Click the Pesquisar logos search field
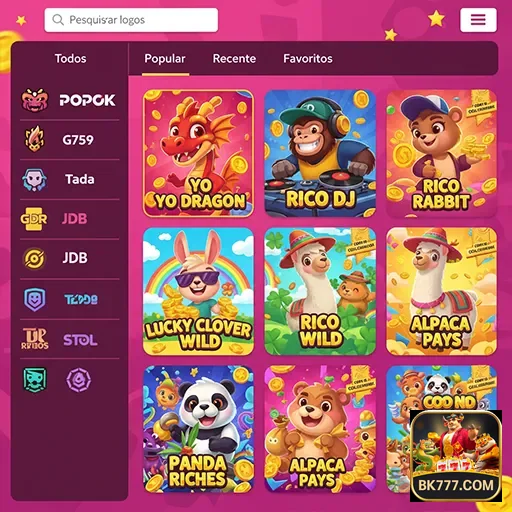512x512 pixels. point(131,20)
